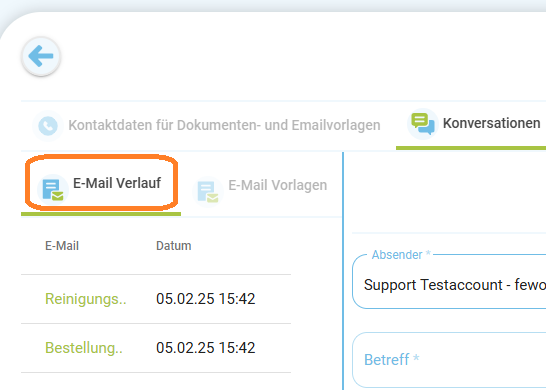Sort by the Datum column header
The image size is (546, 390).
point(173,246)
